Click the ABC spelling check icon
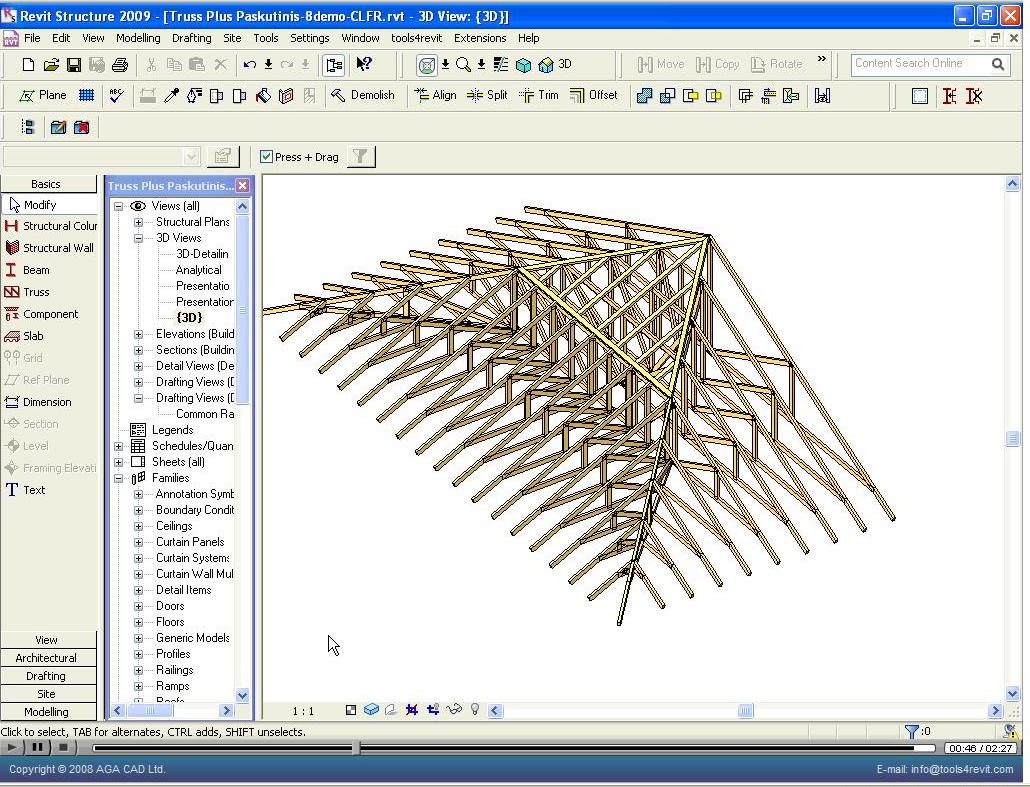1030x787 pixels. [x=116, y=95]
